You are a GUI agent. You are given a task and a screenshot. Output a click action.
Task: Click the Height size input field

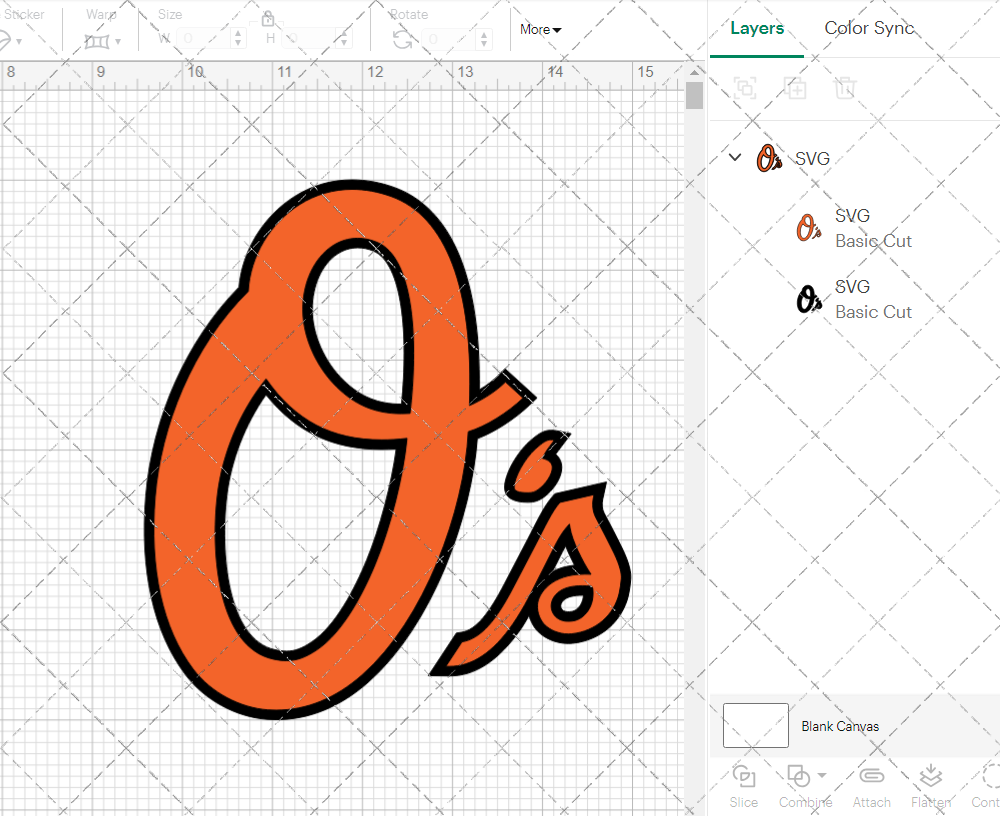pyautogui.click(x=309, y=38)
